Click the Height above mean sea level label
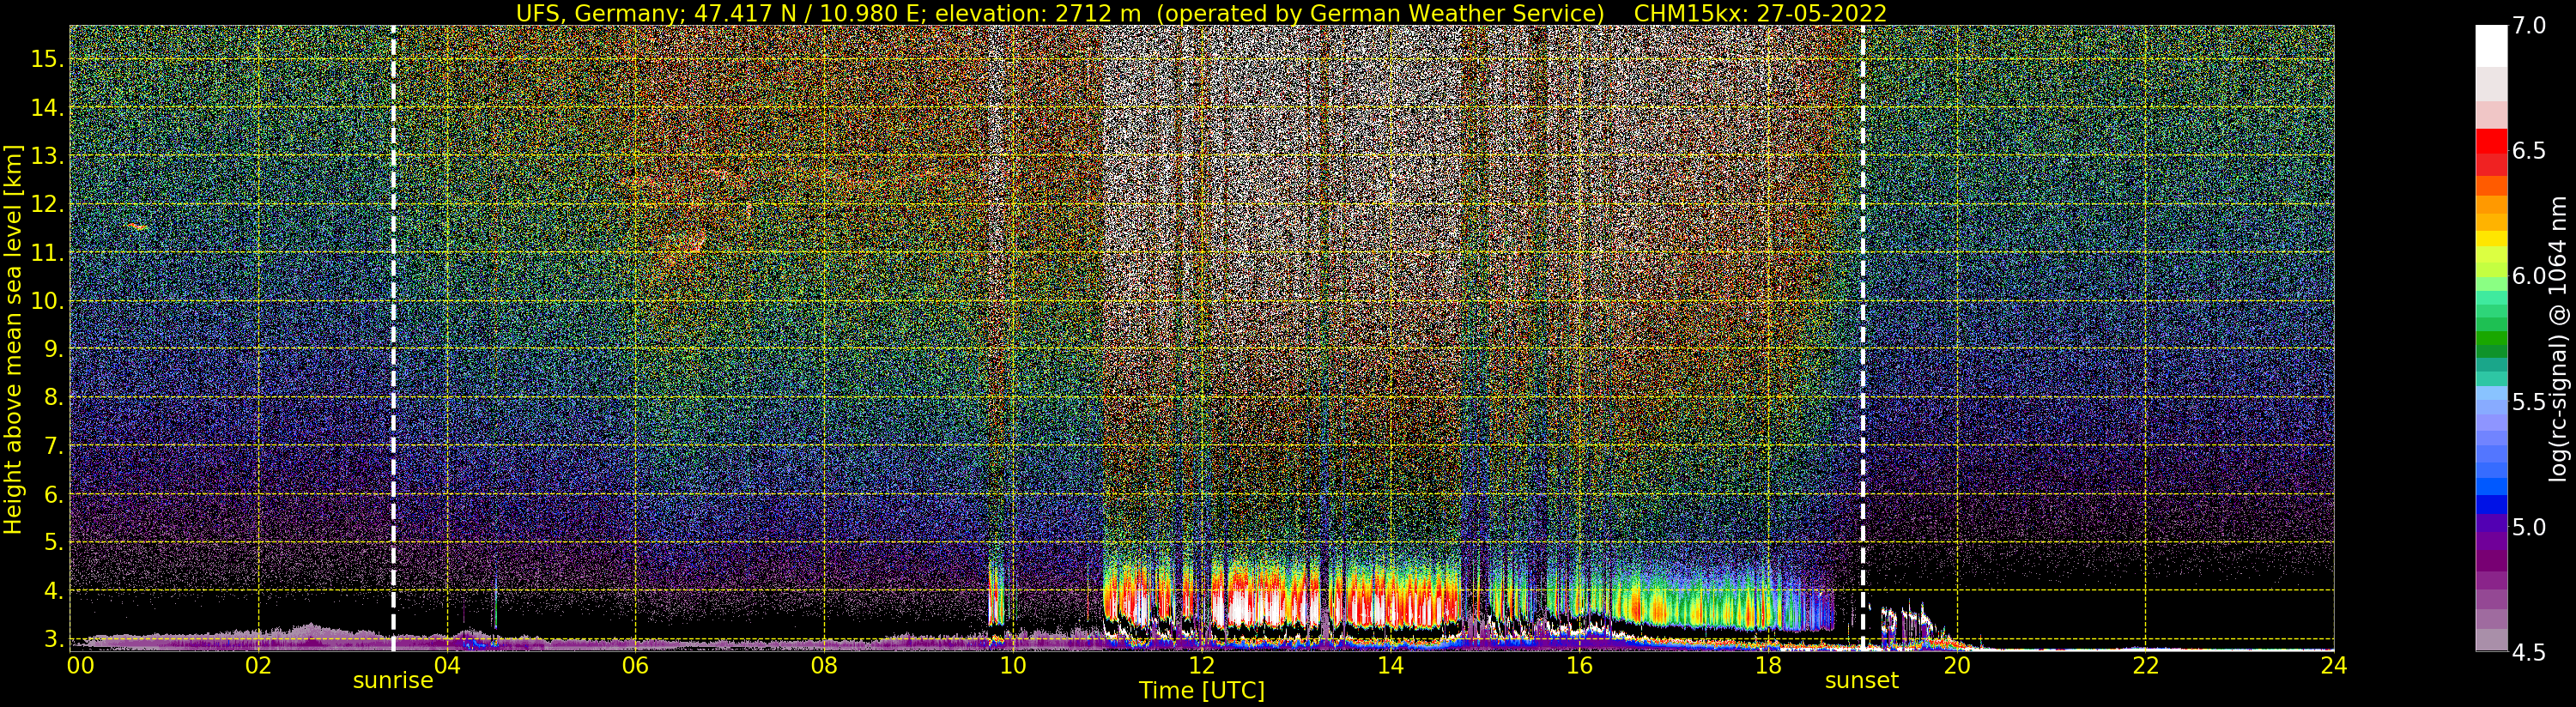The image size is (2576, 707). 13,339
